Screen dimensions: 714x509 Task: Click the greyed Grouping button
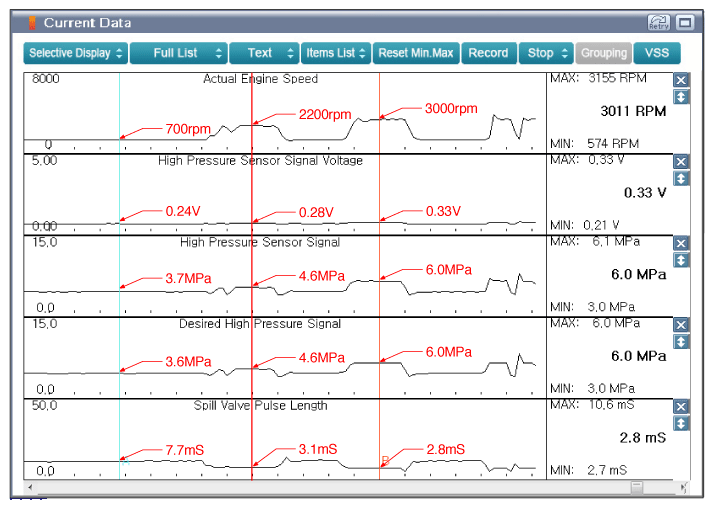pyautogui.click(x=604, y=53)
